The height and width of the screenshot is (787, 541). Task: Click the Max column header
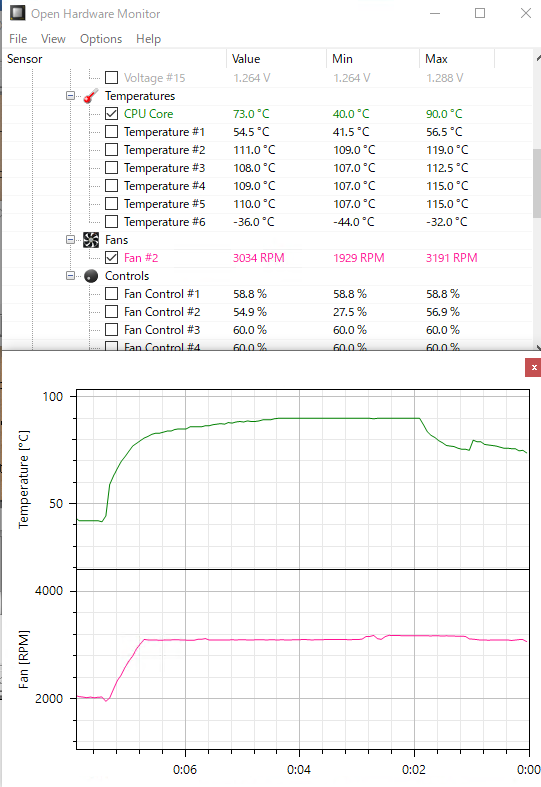(457, 59)
